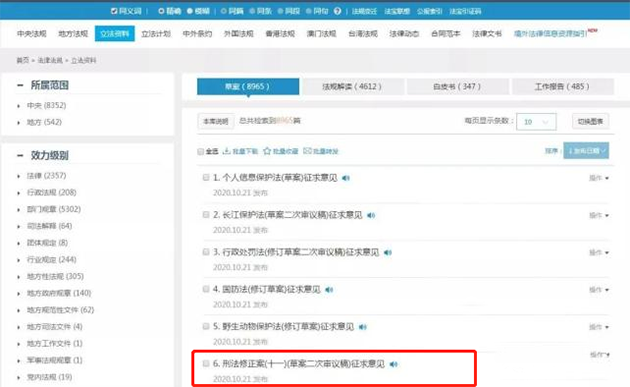Image resolution: width=630 pixels, height=387 pixels.
Task: Open the 台湾法规 menu item
Action: [x=363, y=34]
